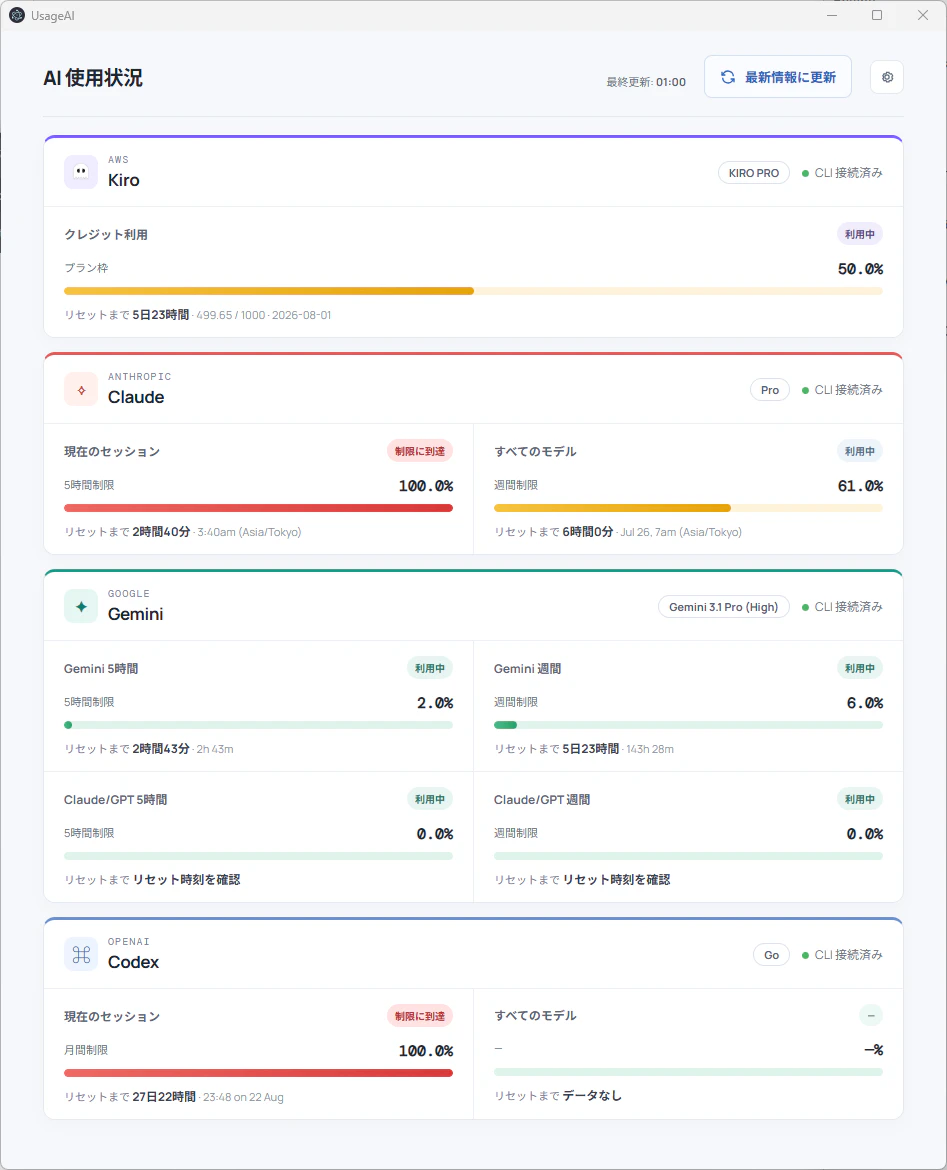Click the green CLI status dot for Kiro

tap(805, 173)
